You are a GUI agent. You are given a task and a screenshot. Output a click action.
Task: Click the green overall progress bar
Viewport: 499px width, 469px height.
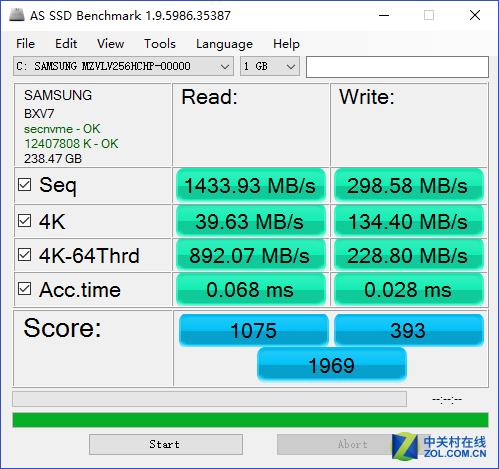(250, 420)
